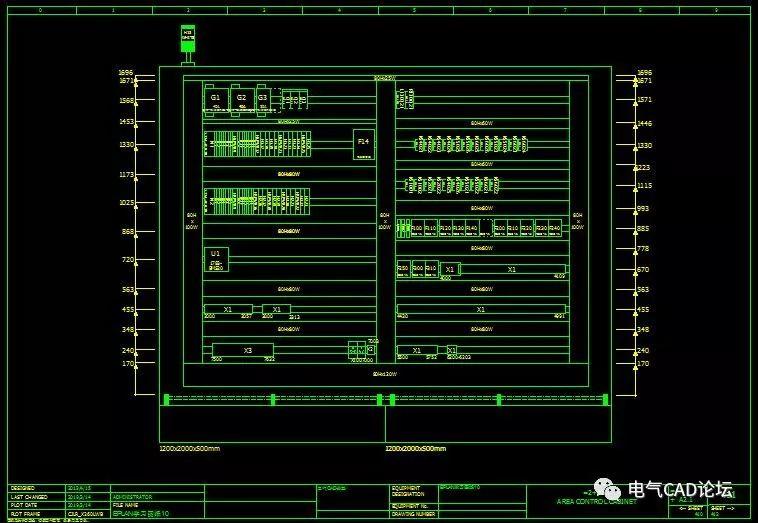Click the green signal lamp atop cabinet
758x523 pixels.
click(187, 39)
